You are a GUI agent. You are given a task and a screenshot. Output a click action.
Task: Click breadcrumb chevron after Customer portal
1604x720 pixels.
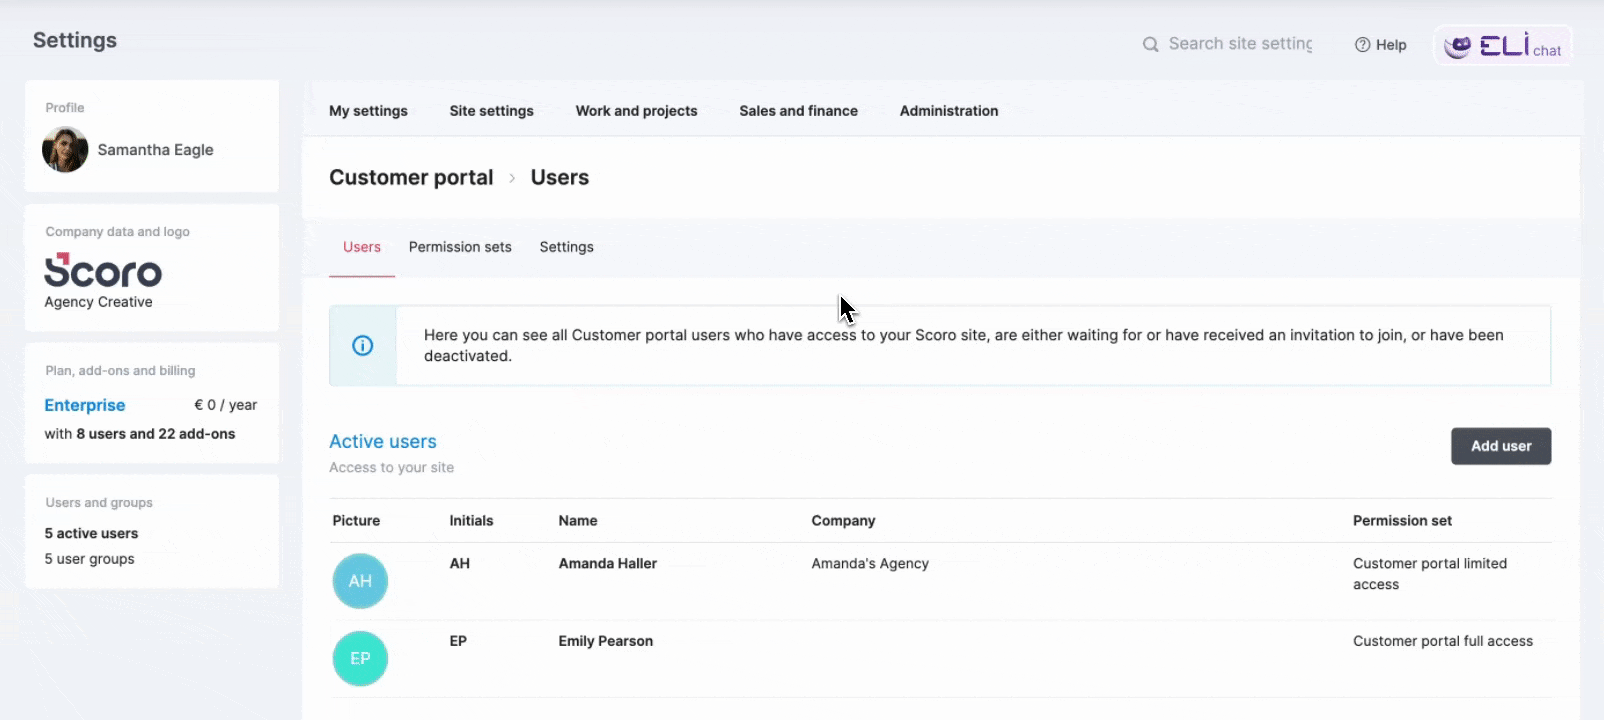pos(512,178)
